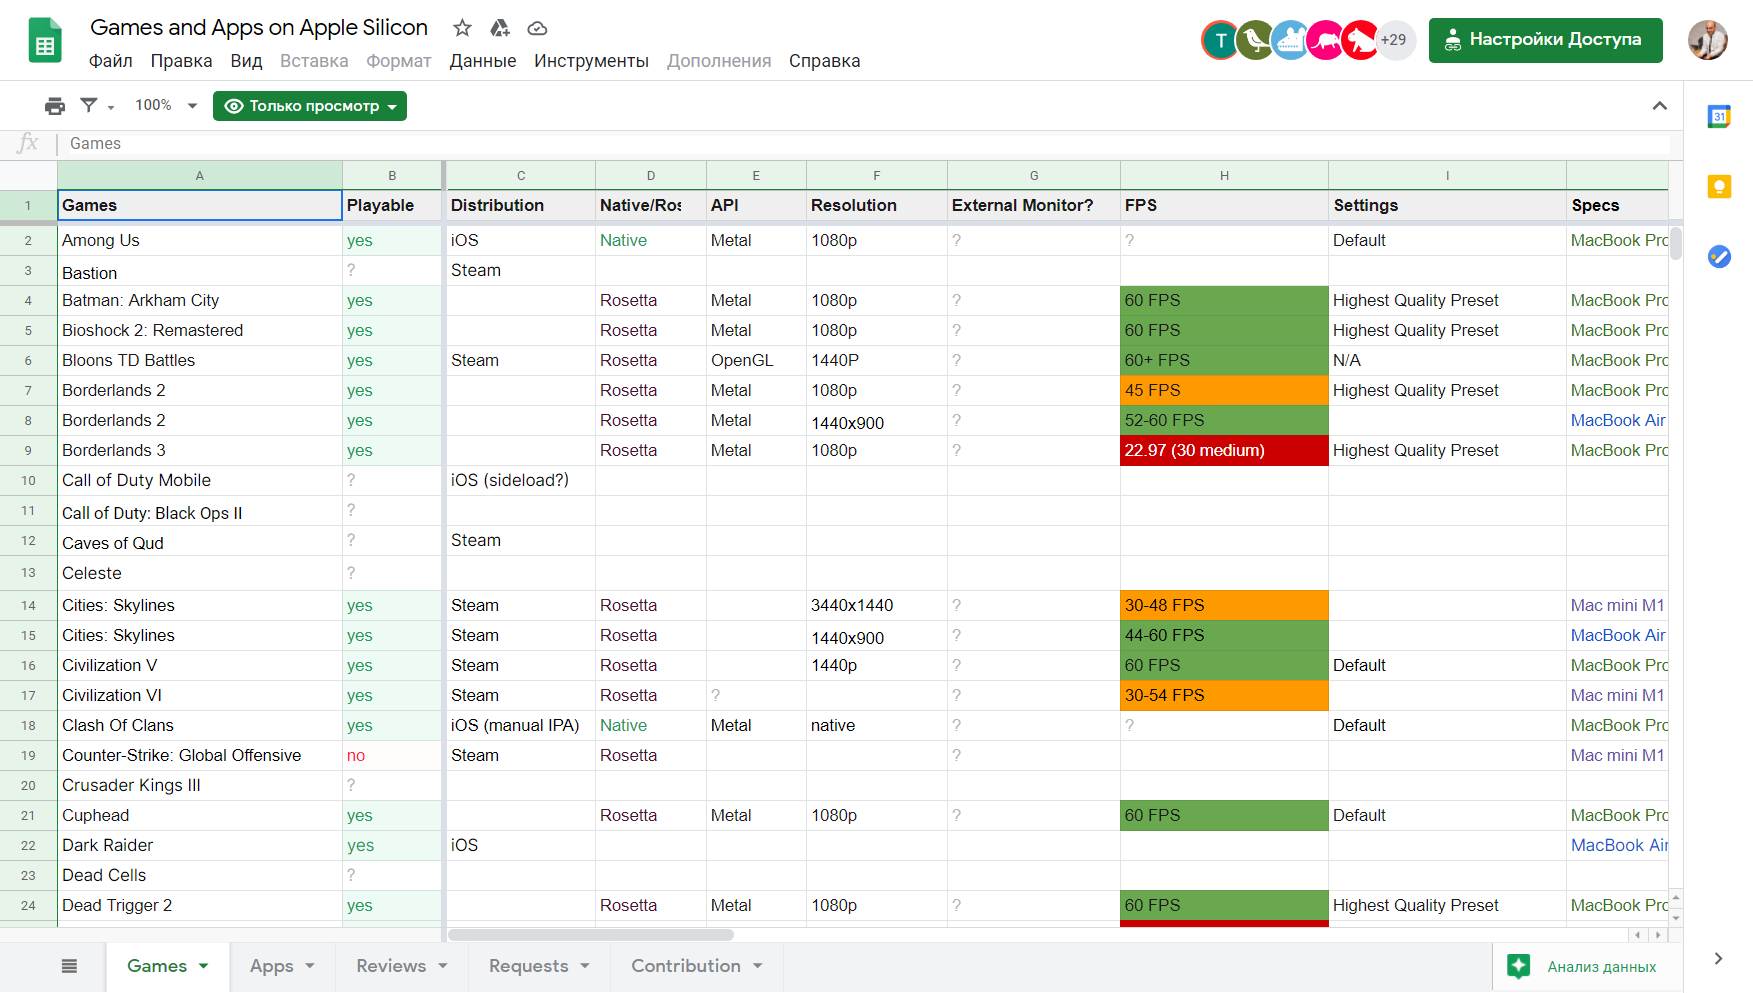Select the green 52-60 FPS cell
Screen dimensions: 1753x993
tap(1224, 421)
